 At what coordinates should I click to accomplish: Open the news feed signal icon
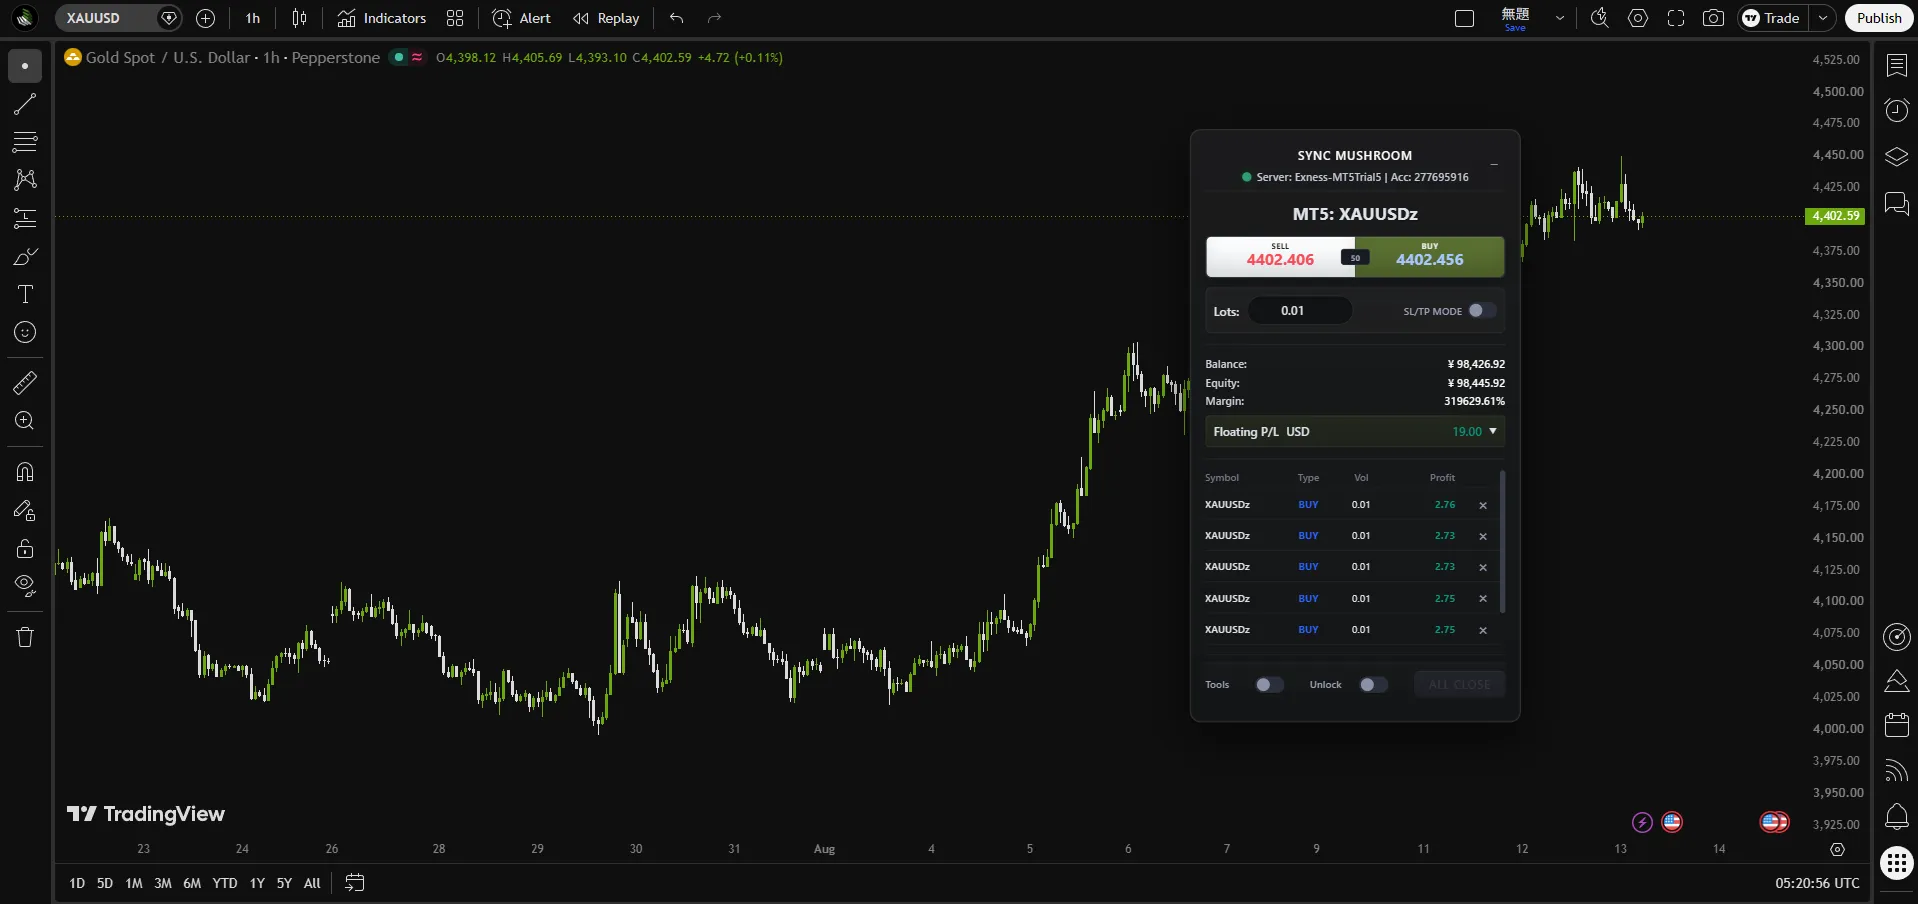1897,770
